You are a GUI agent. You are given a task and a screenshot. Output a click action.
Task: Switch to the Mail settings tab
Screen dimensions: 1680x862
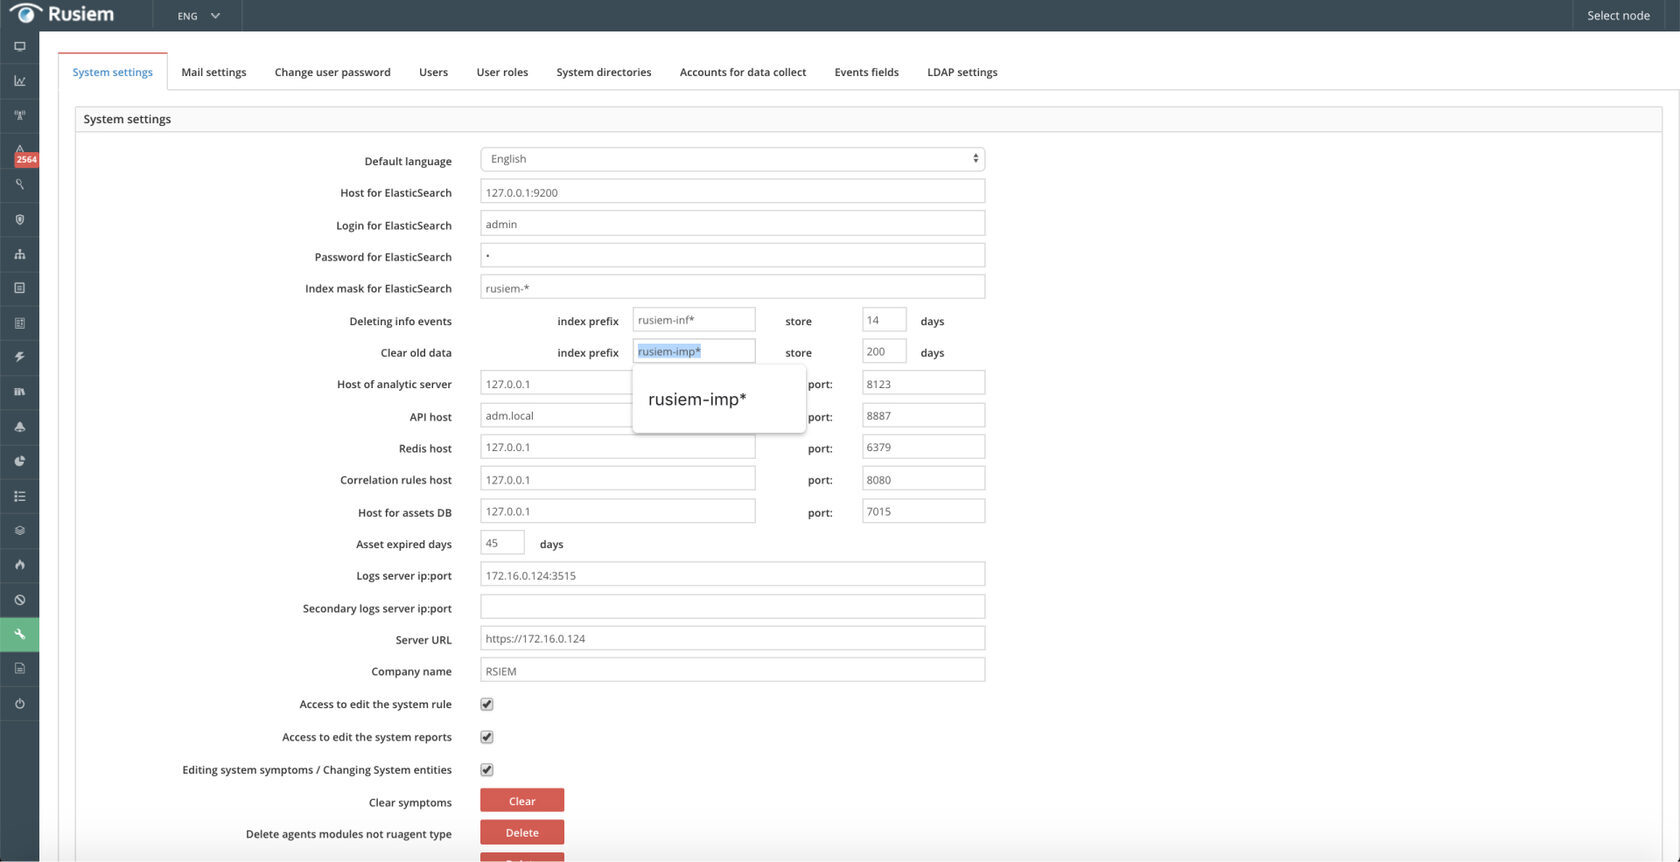(x=214, y=72)
